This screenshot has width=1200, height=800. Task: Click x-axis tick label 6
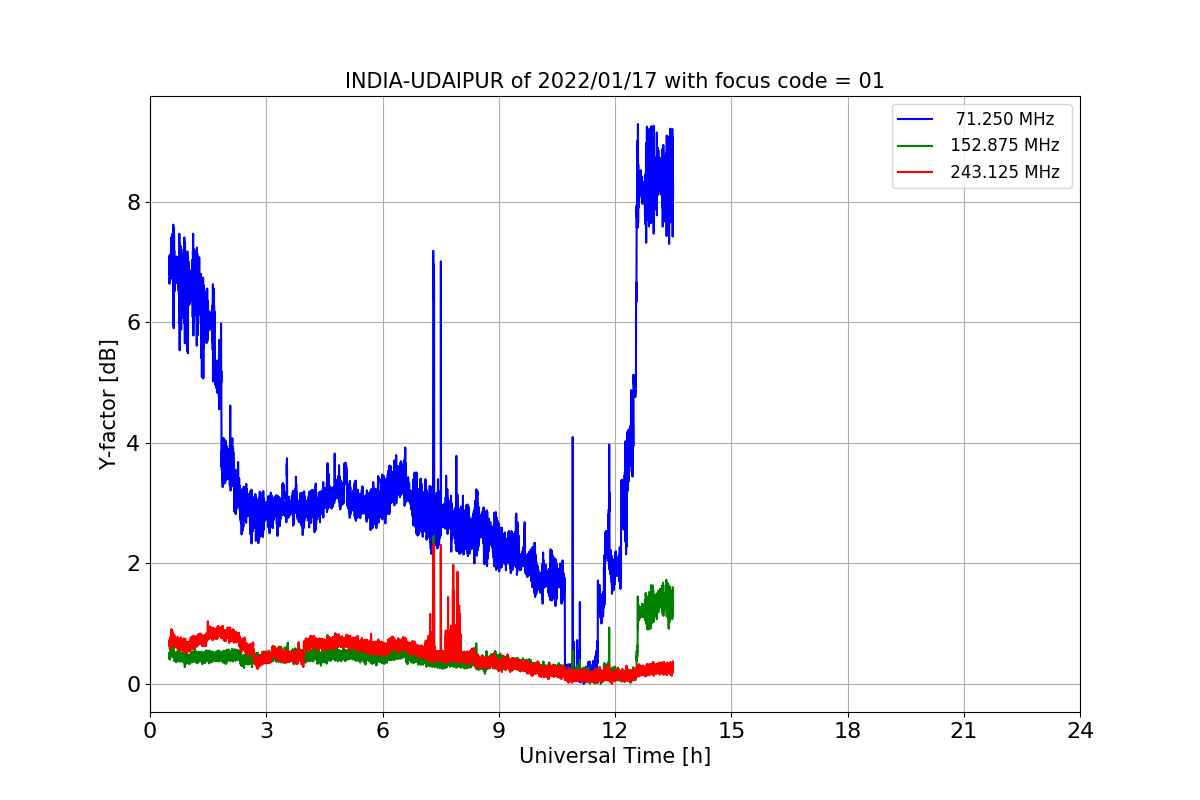(382, 731)
